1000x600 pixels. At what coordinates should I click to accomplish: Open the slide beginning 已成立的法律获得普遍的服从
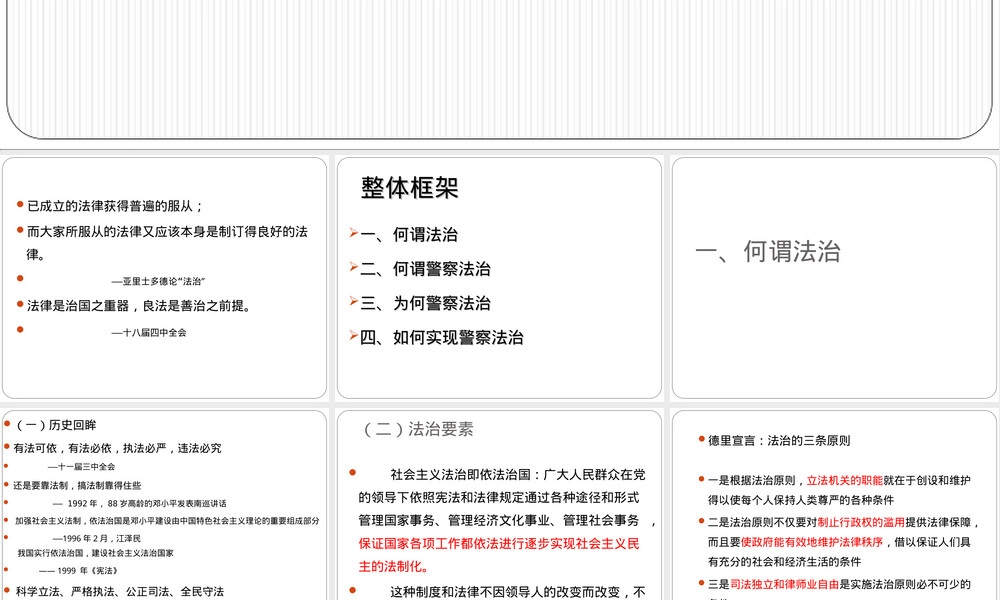pos(165,278)
